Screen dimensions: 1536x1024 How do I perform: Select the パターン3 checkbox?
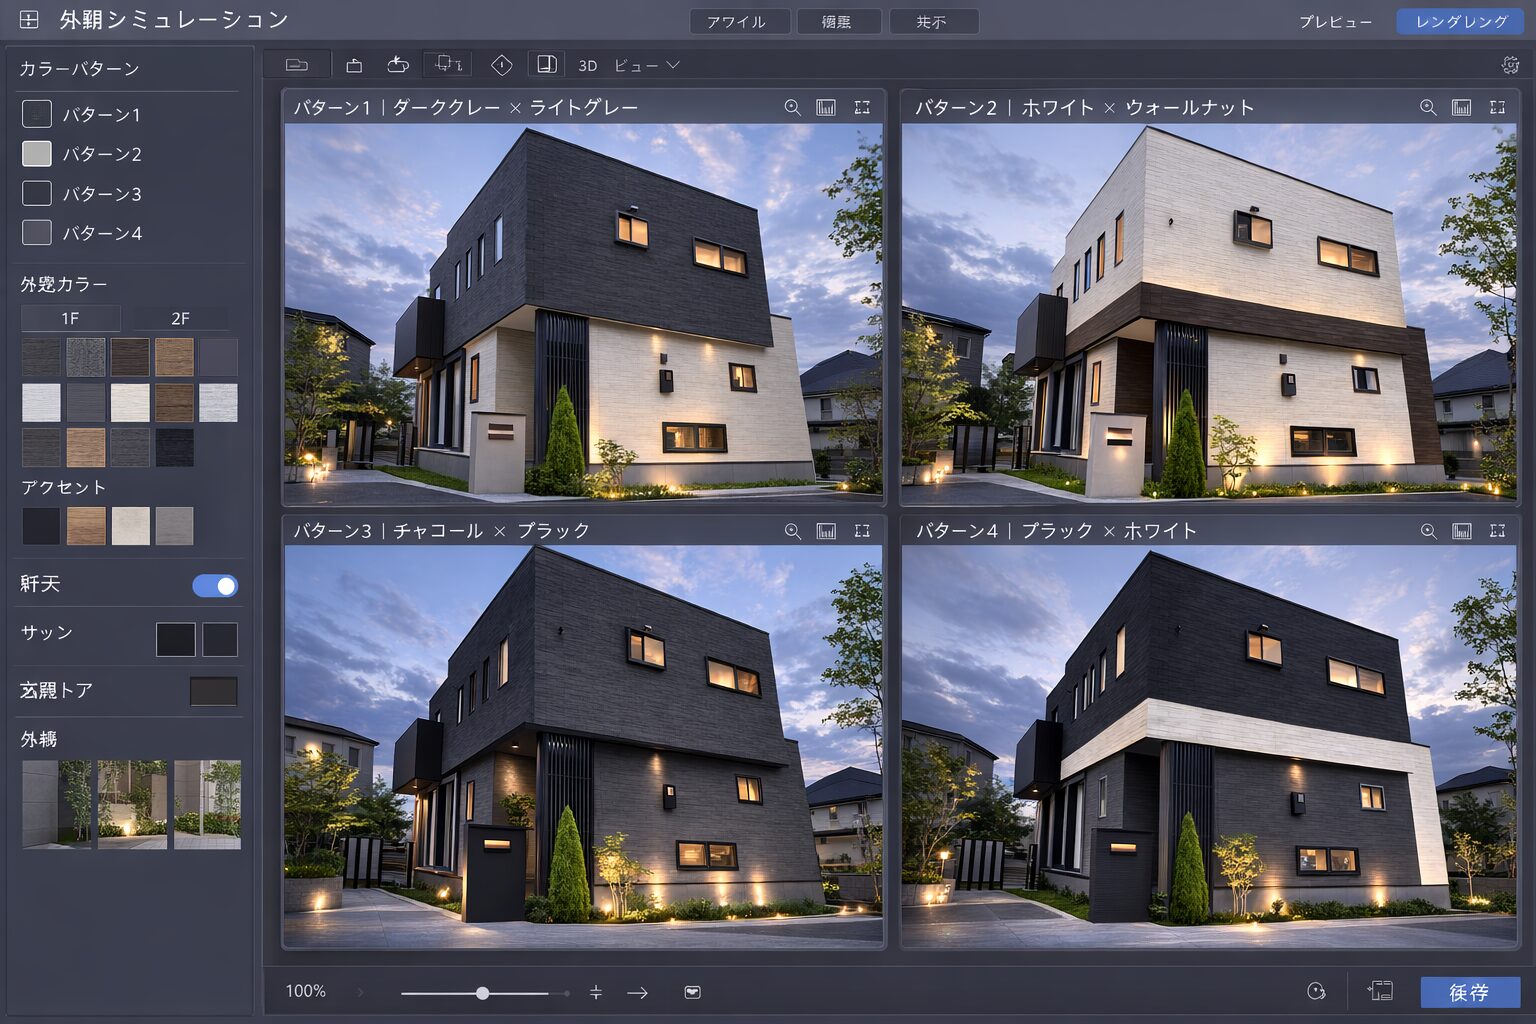[x=37, y=193]
